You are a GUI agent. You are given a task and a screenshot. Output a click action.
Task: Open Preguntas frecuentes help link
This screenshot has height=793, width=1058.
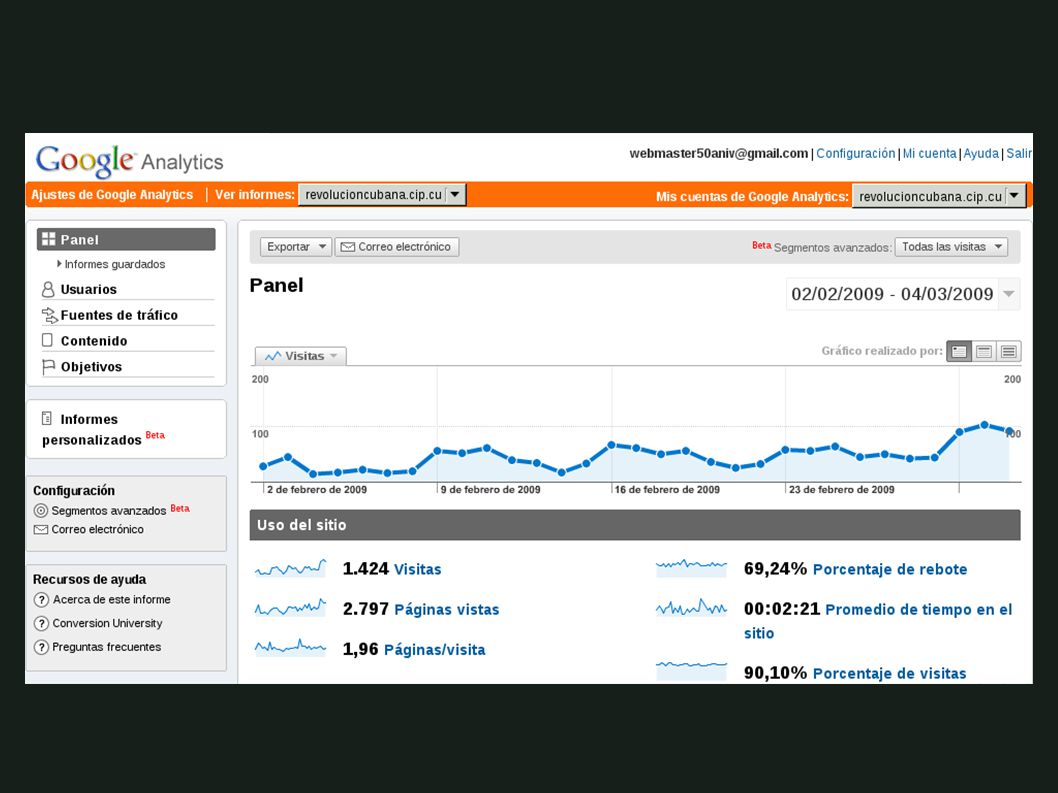[107, 647]
